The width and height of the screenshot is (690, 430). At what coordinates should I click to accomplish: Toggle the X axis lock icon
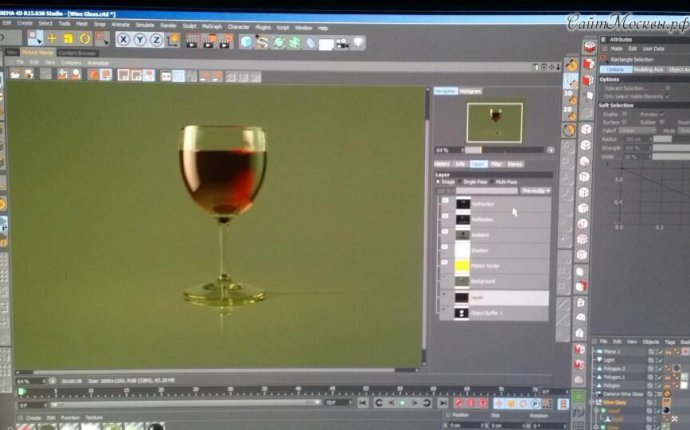coord(124,40)
